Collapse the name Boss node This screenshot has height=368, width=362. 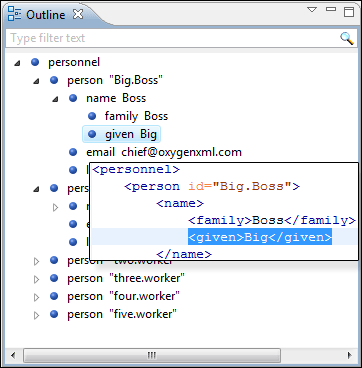point(55,99)
